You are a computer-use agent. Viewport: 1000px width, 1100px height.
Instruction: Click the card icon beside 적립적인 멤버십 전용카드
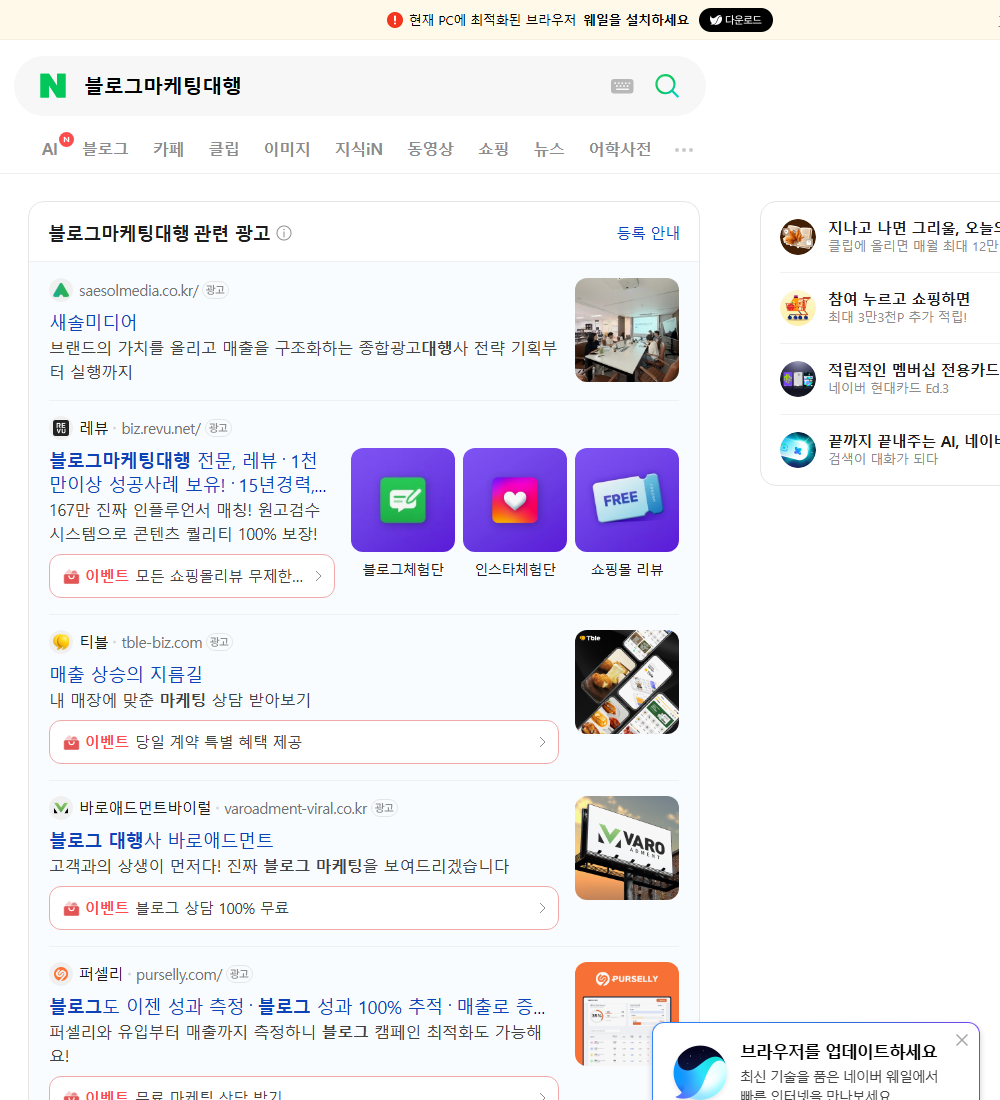coord(798,379)
